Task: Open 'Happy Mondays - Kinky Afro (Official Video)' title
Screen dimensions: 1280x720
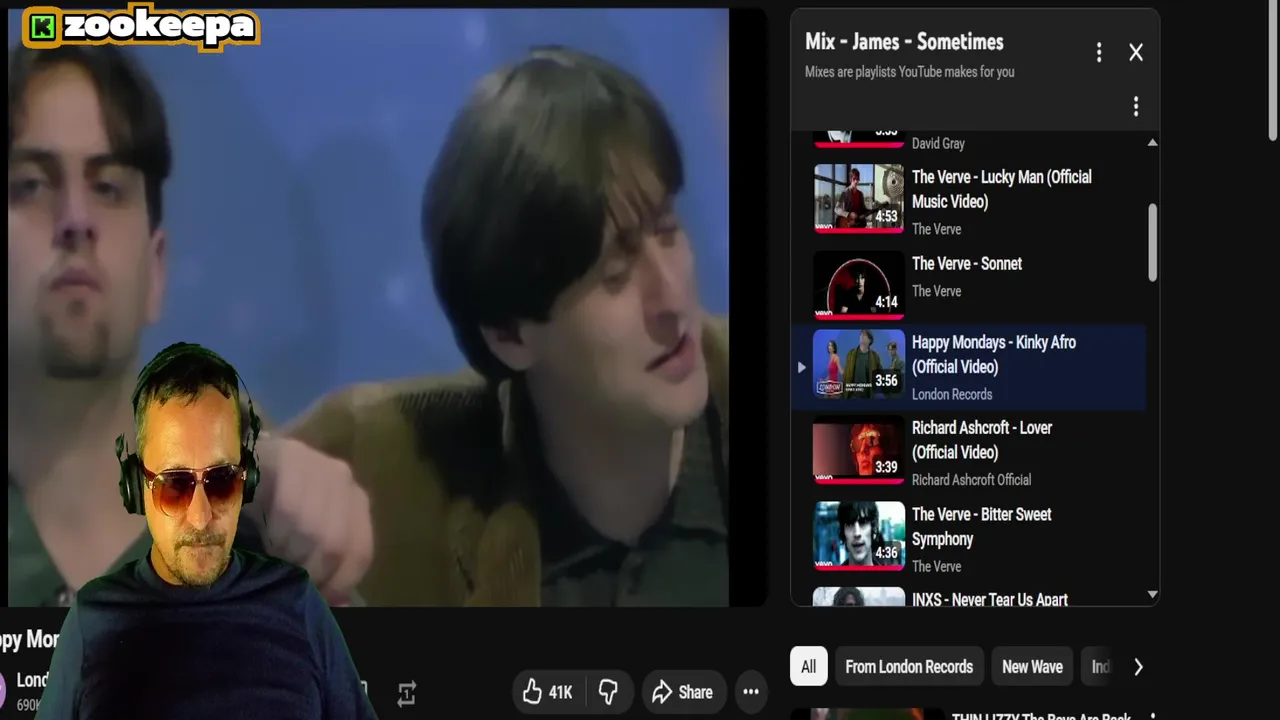Action: (994, 354)
